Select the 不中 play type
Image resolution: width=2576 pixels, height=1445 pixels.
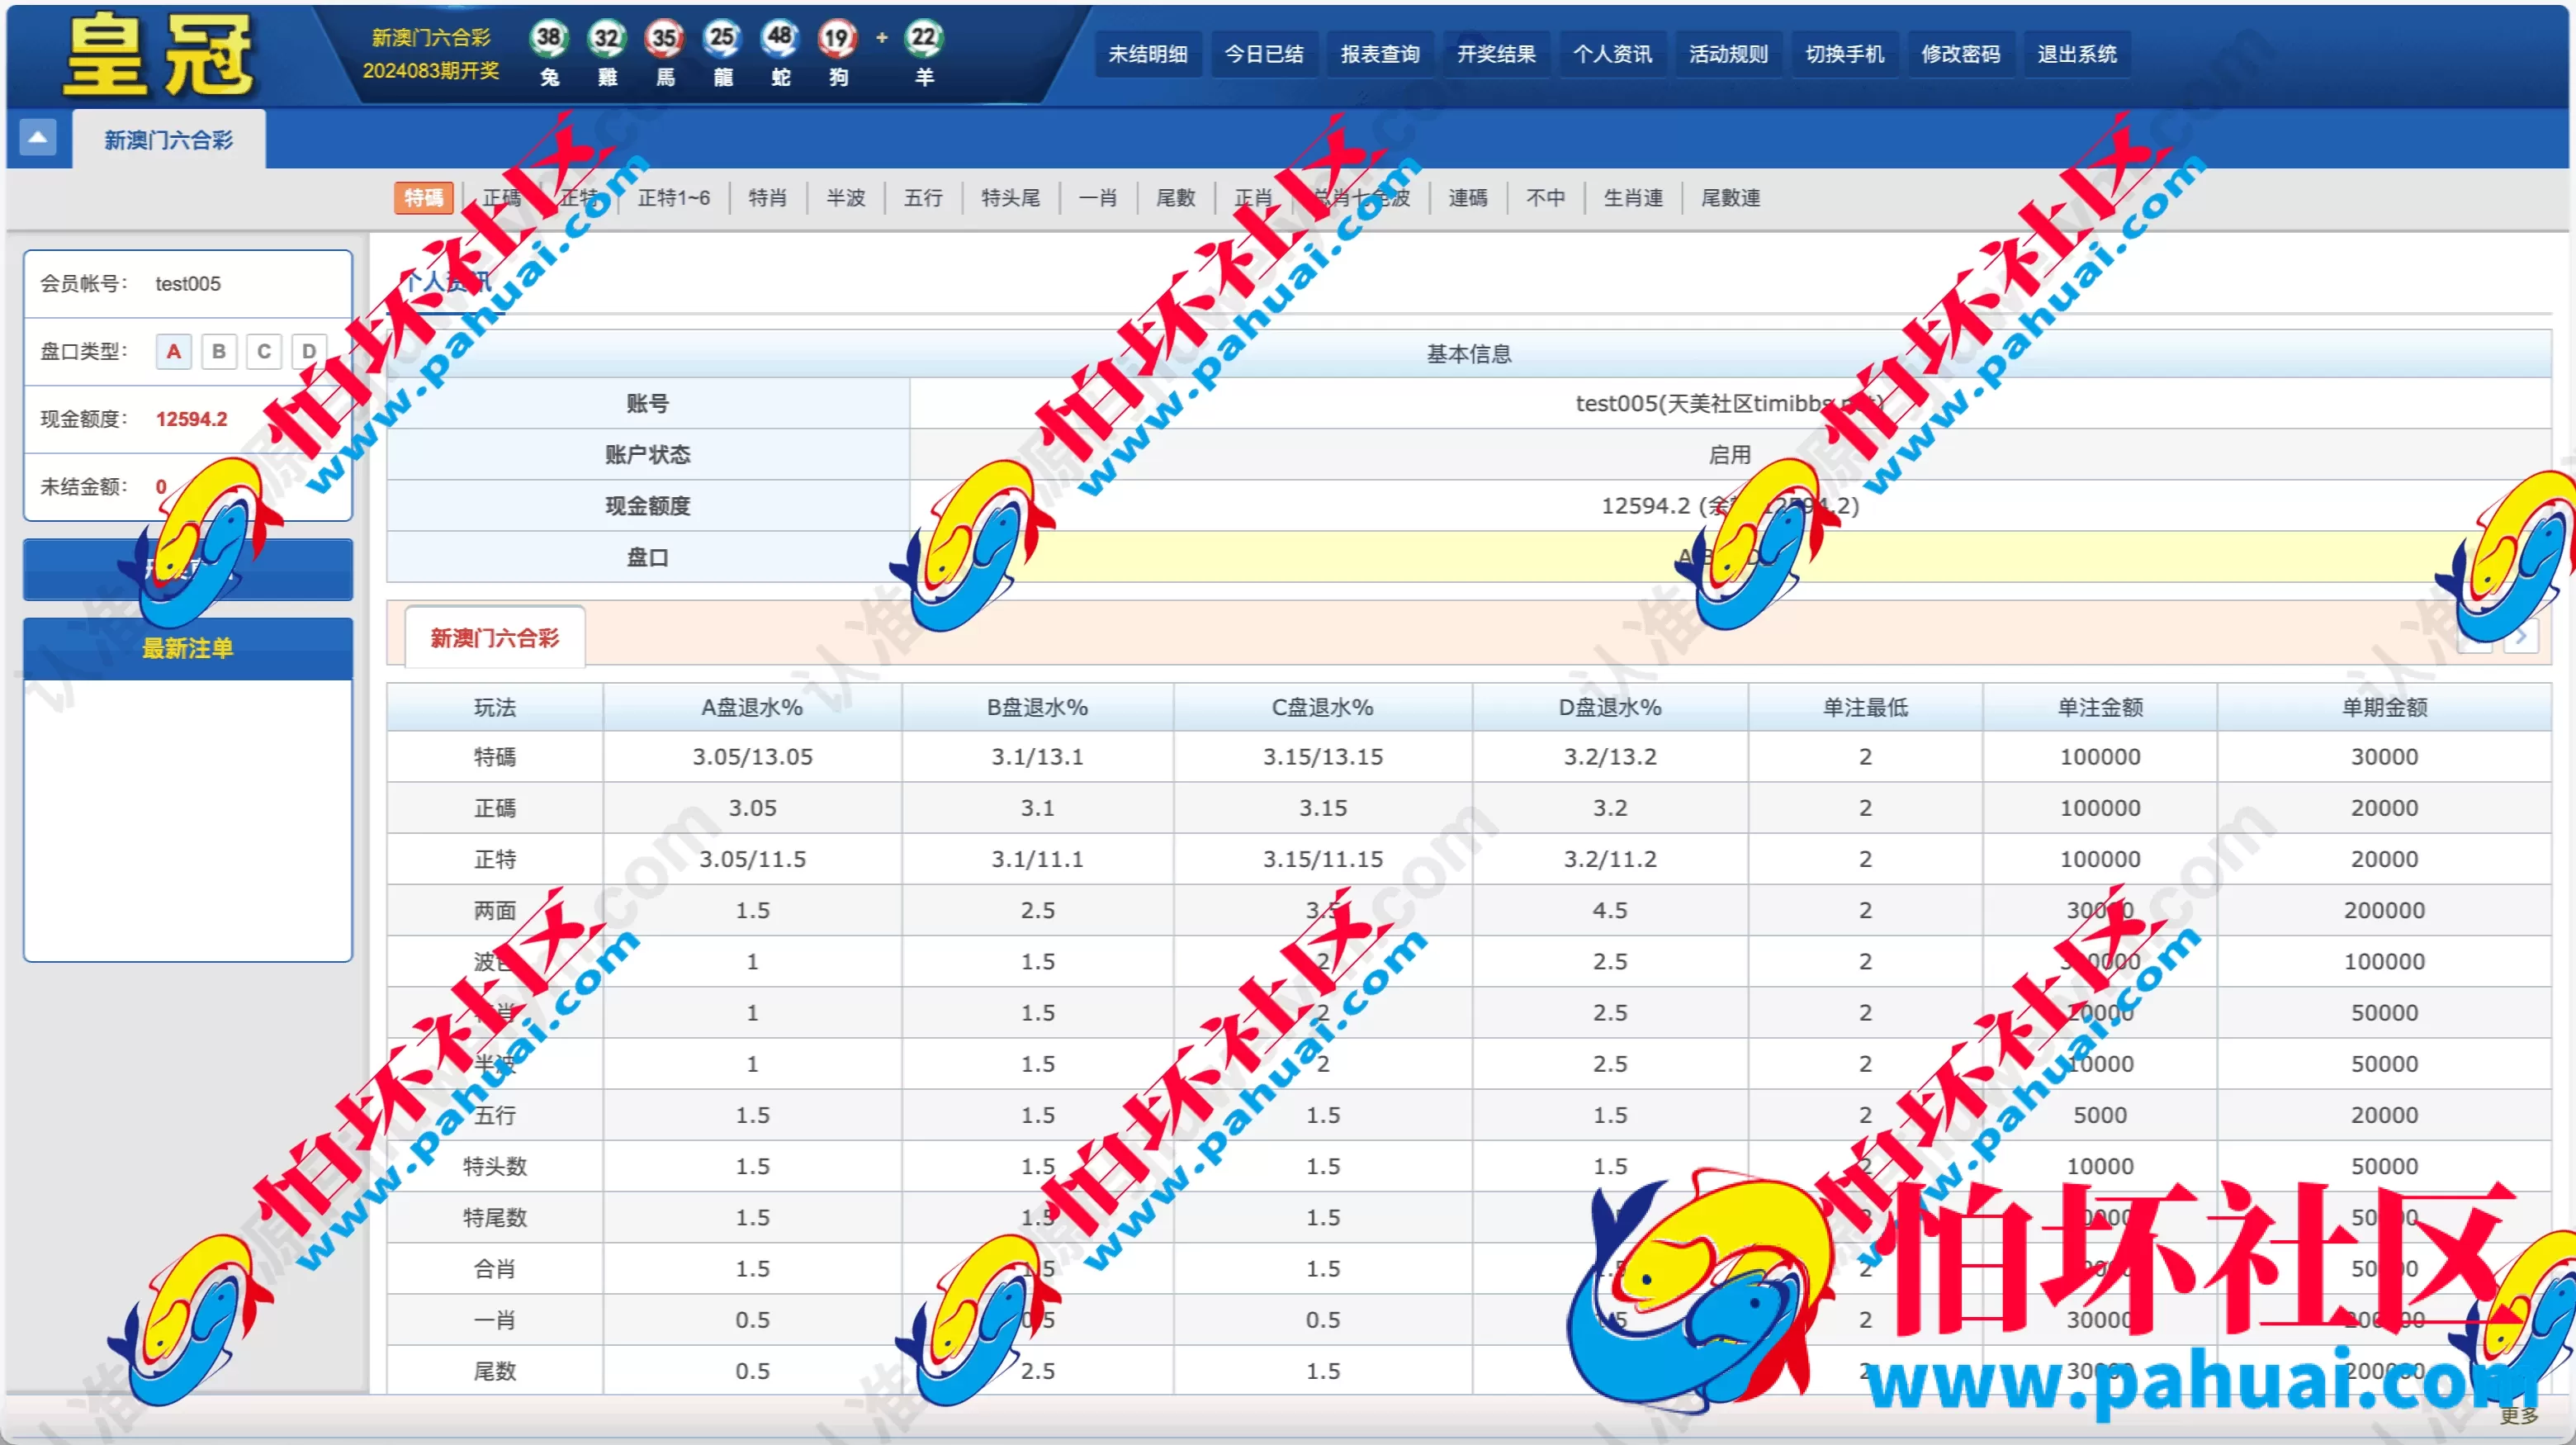[1545, 198]
